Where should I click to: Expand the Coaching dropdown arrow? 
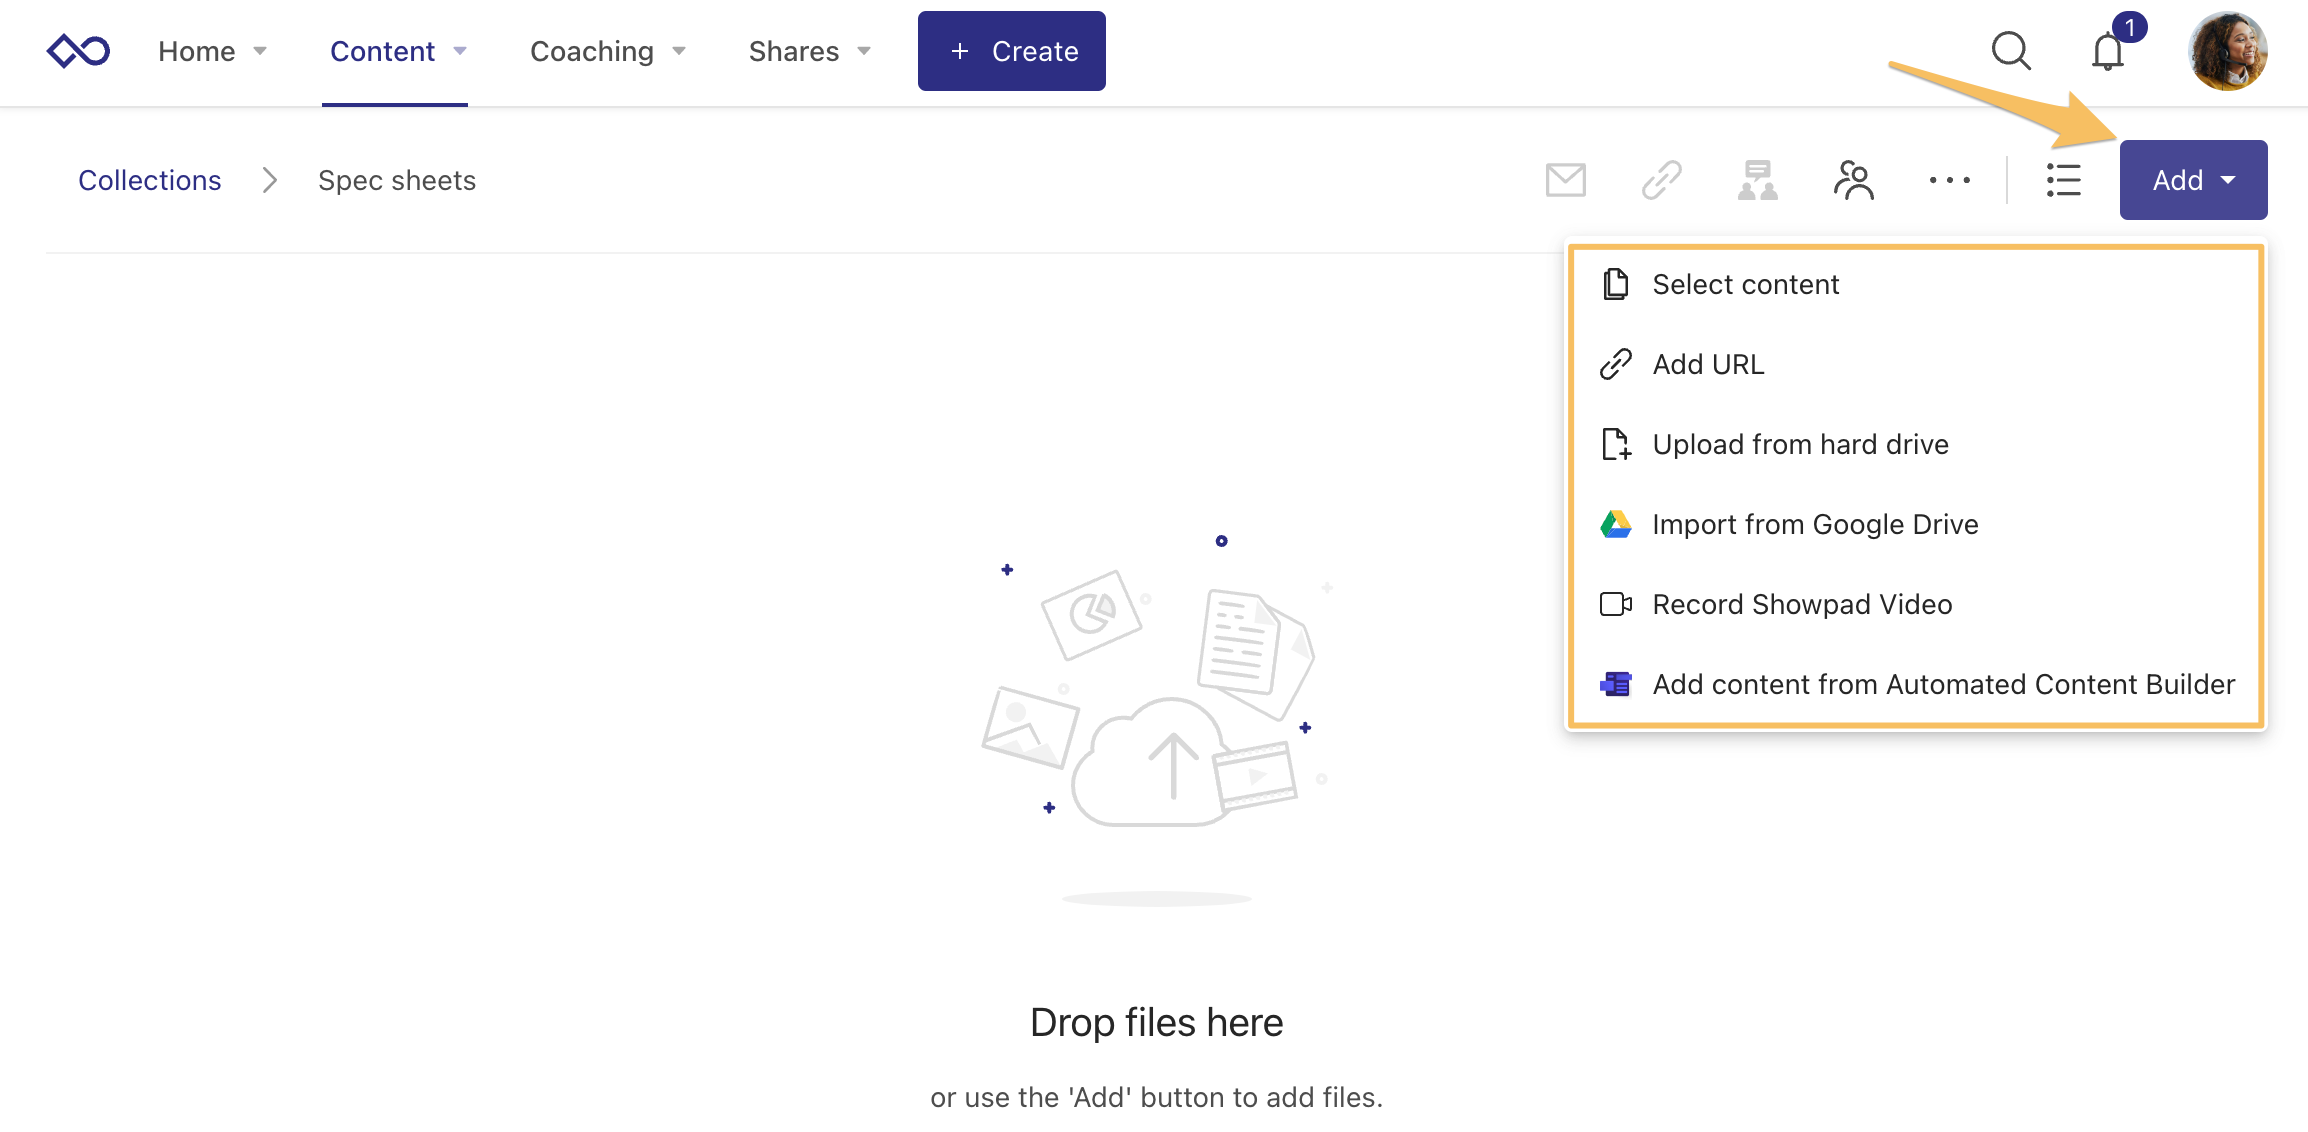point(679,51)
